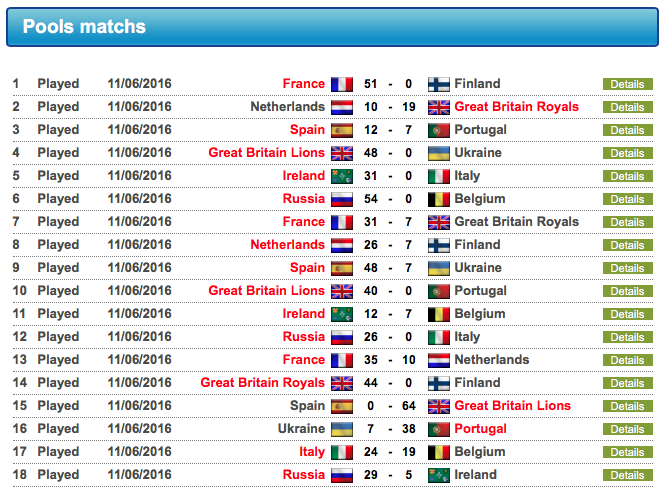
Task: Click Portugal flag icon in match 3
Action: [x=438, y=130]
